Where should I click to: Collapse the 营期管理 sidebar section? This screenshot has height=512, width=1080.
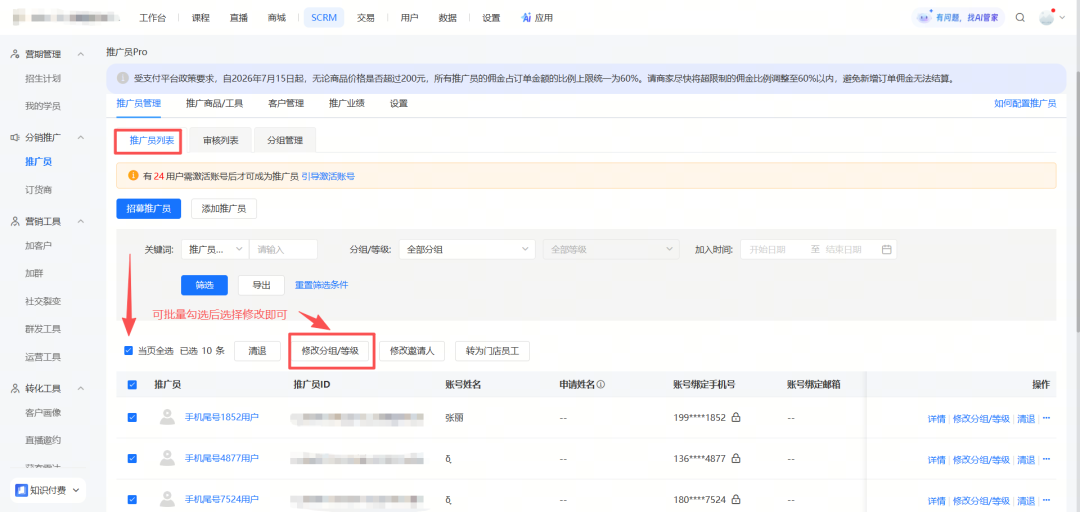click(x=81, y=54)
